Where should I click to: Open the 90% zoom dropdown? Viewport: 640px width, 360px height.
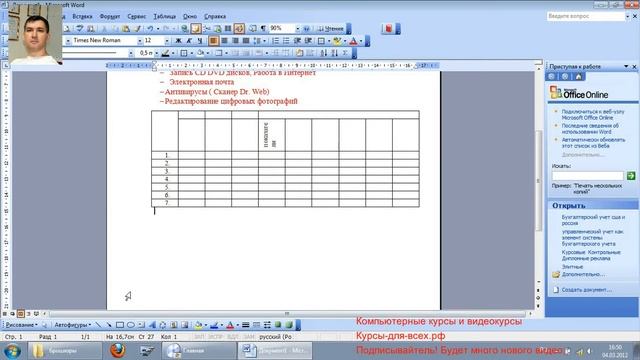coord(297,29)
